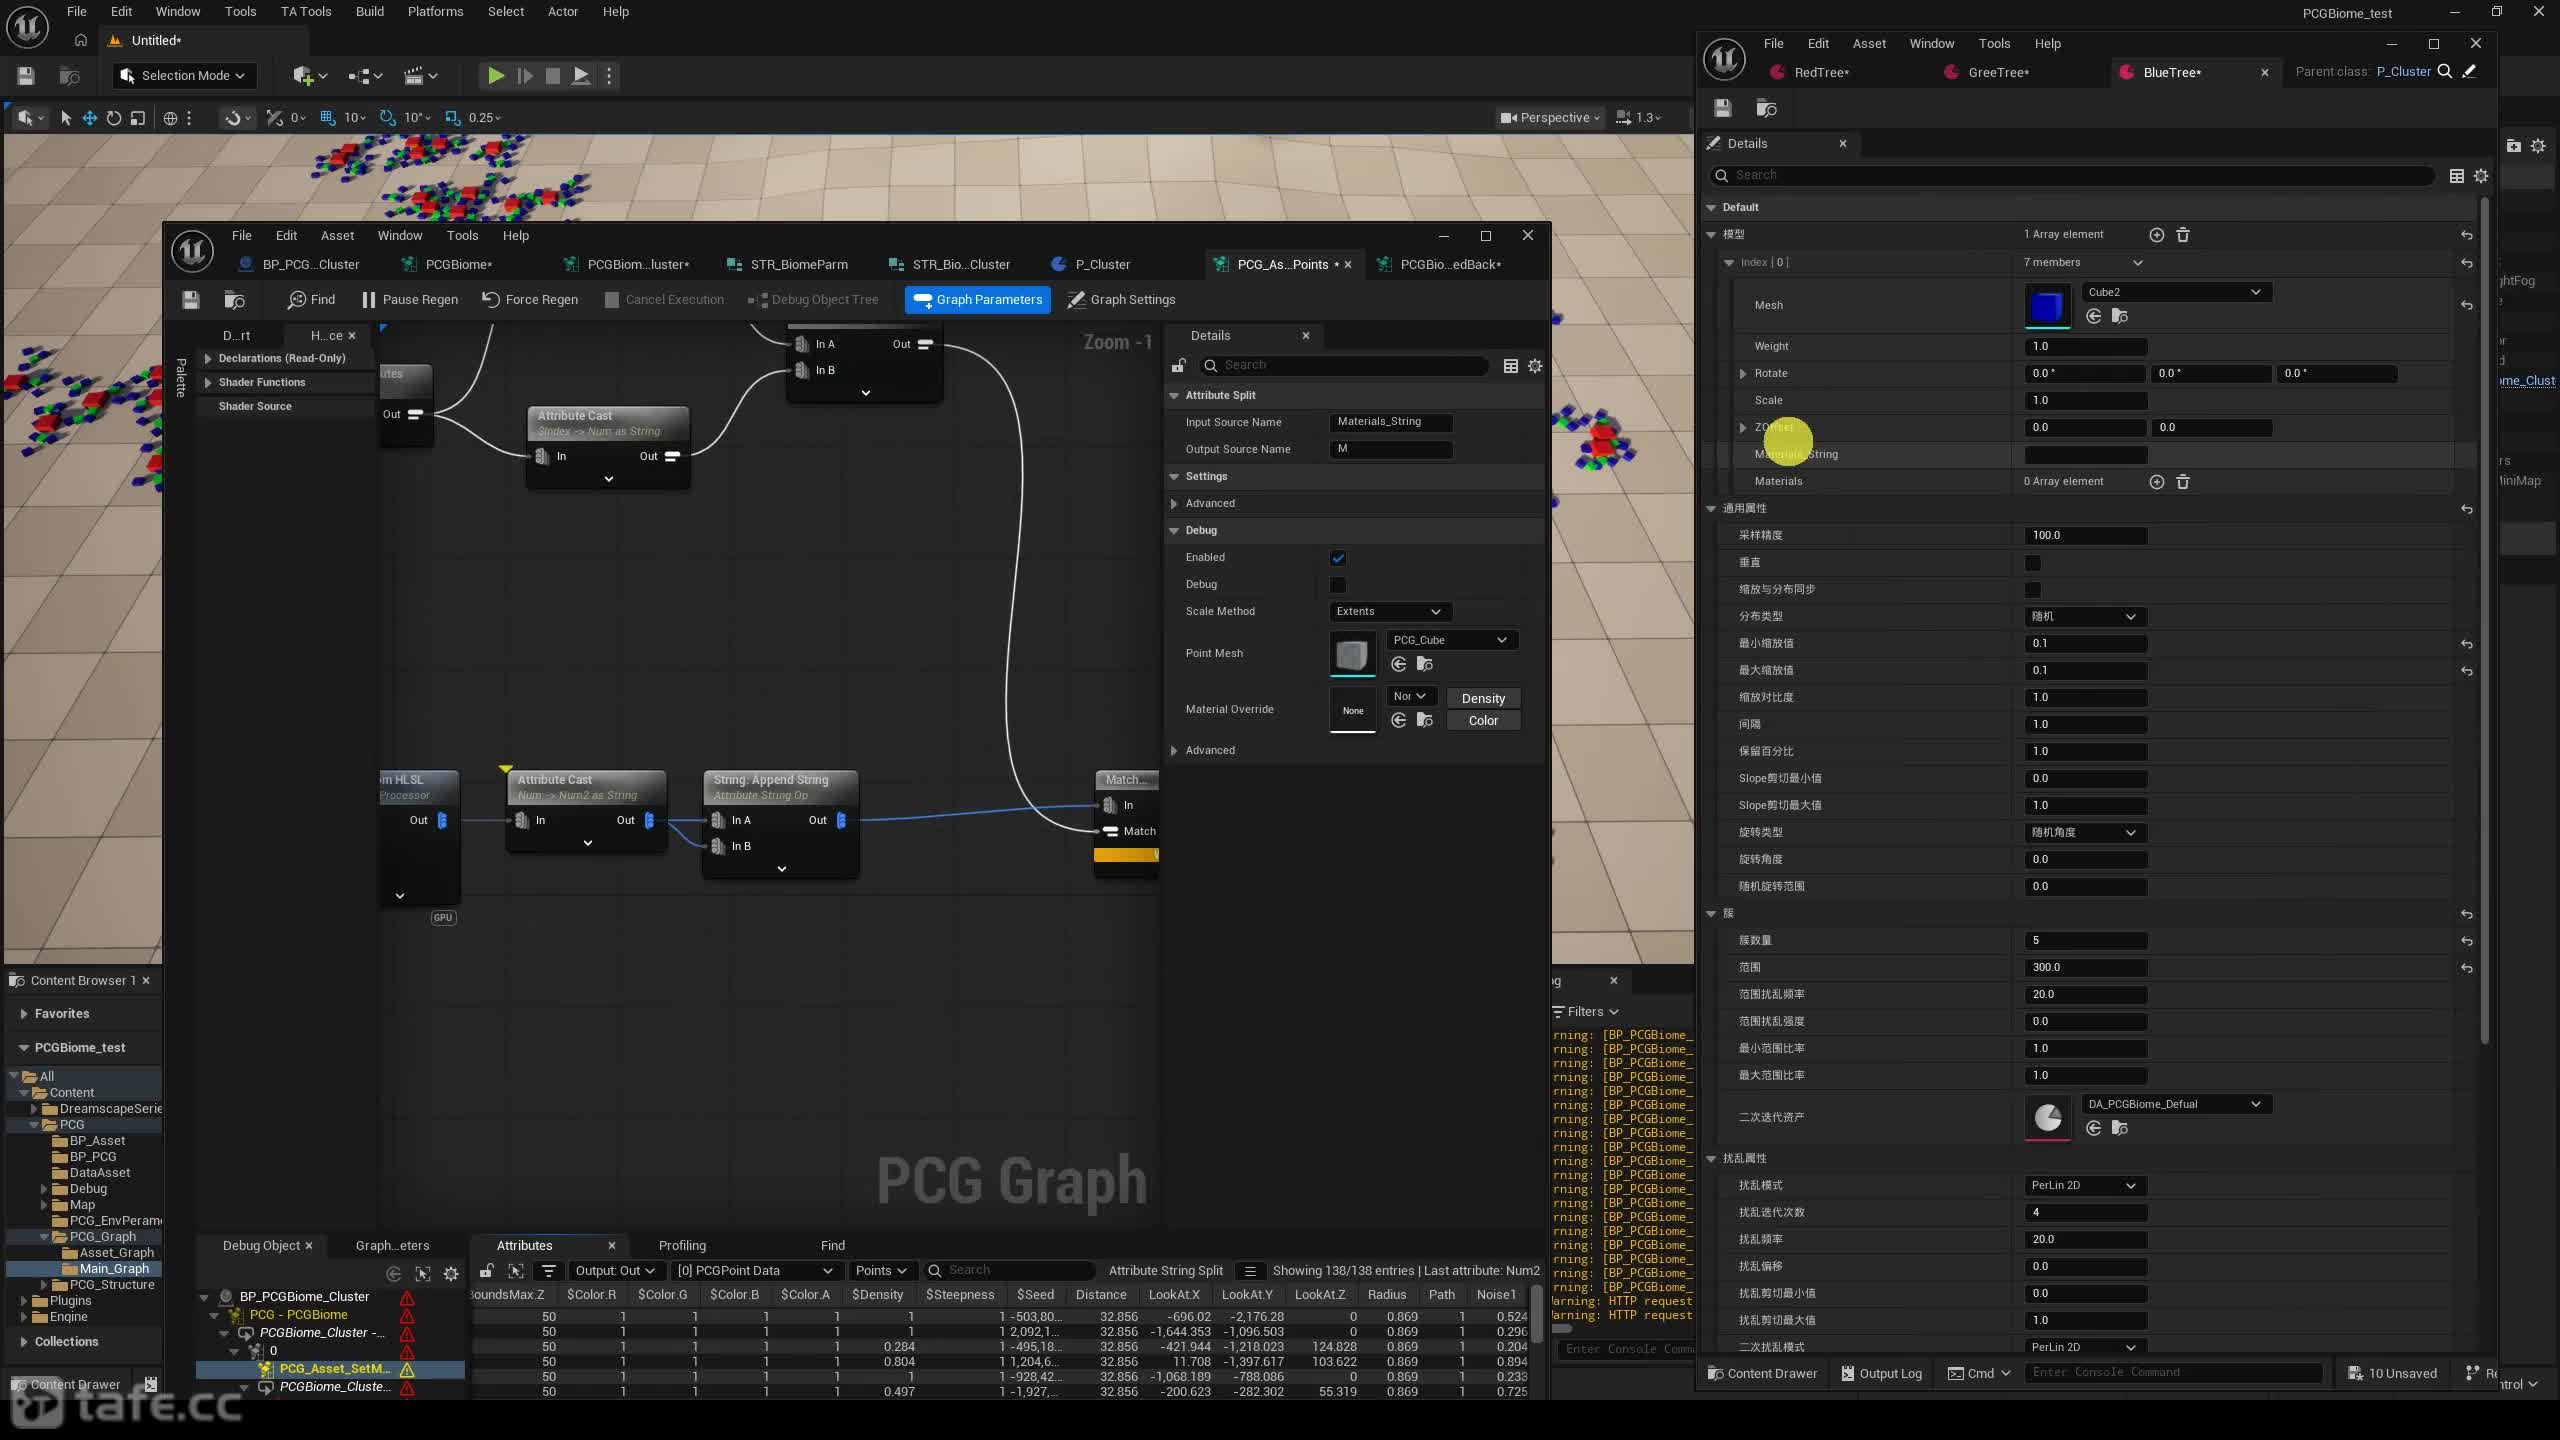
Task: Click Pause Regen in graph toolbar
Action: click(x=409, y=300)
